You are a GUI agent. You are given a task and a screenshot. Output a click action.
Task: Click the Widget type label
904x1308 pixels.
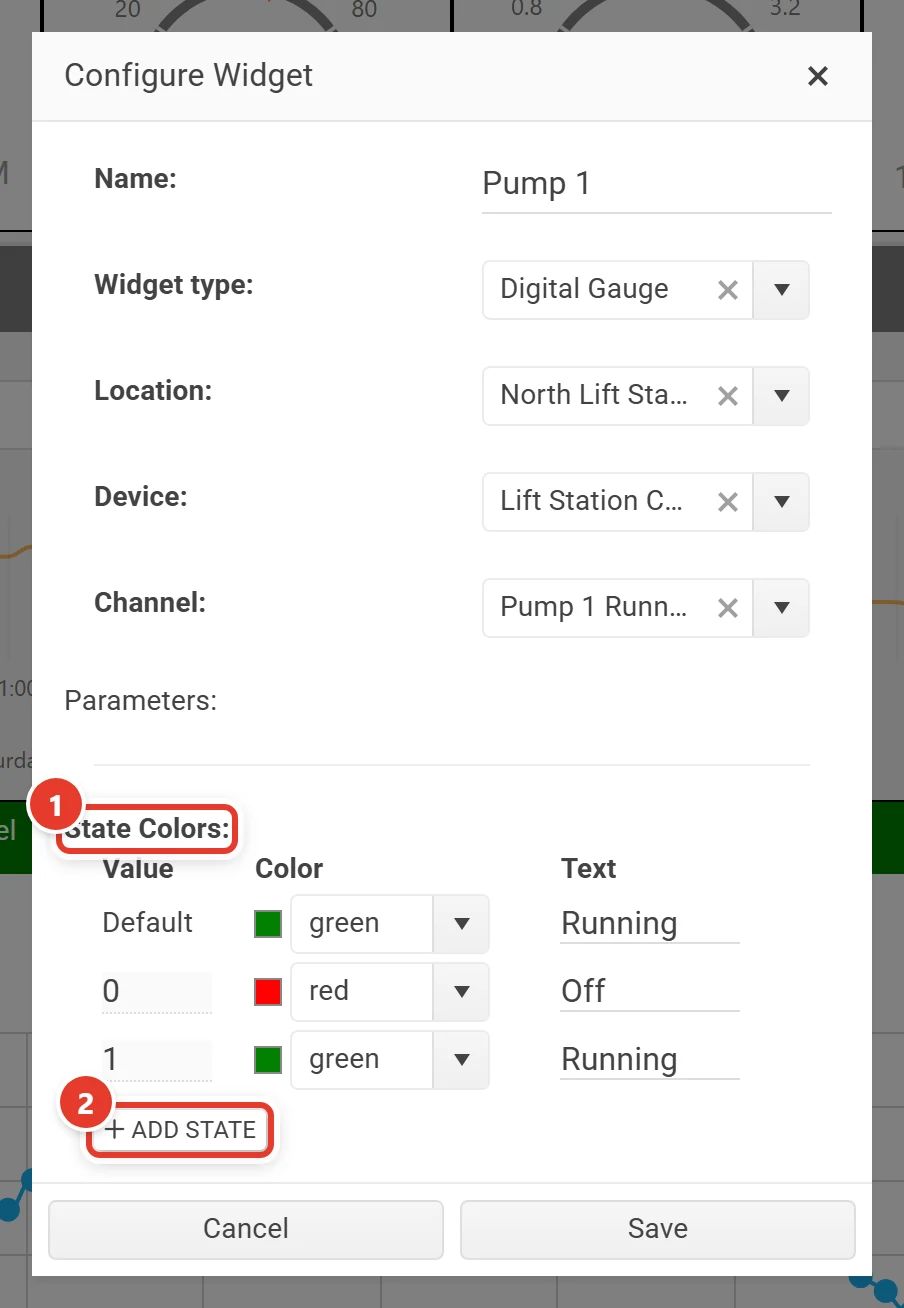pyautogui.click(x=174, y=285)
